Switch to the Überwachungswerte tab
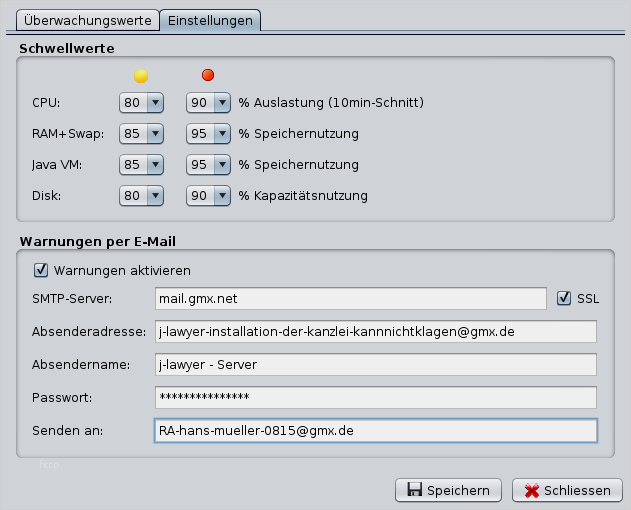631x510 pixels. (x=87, y=20)
